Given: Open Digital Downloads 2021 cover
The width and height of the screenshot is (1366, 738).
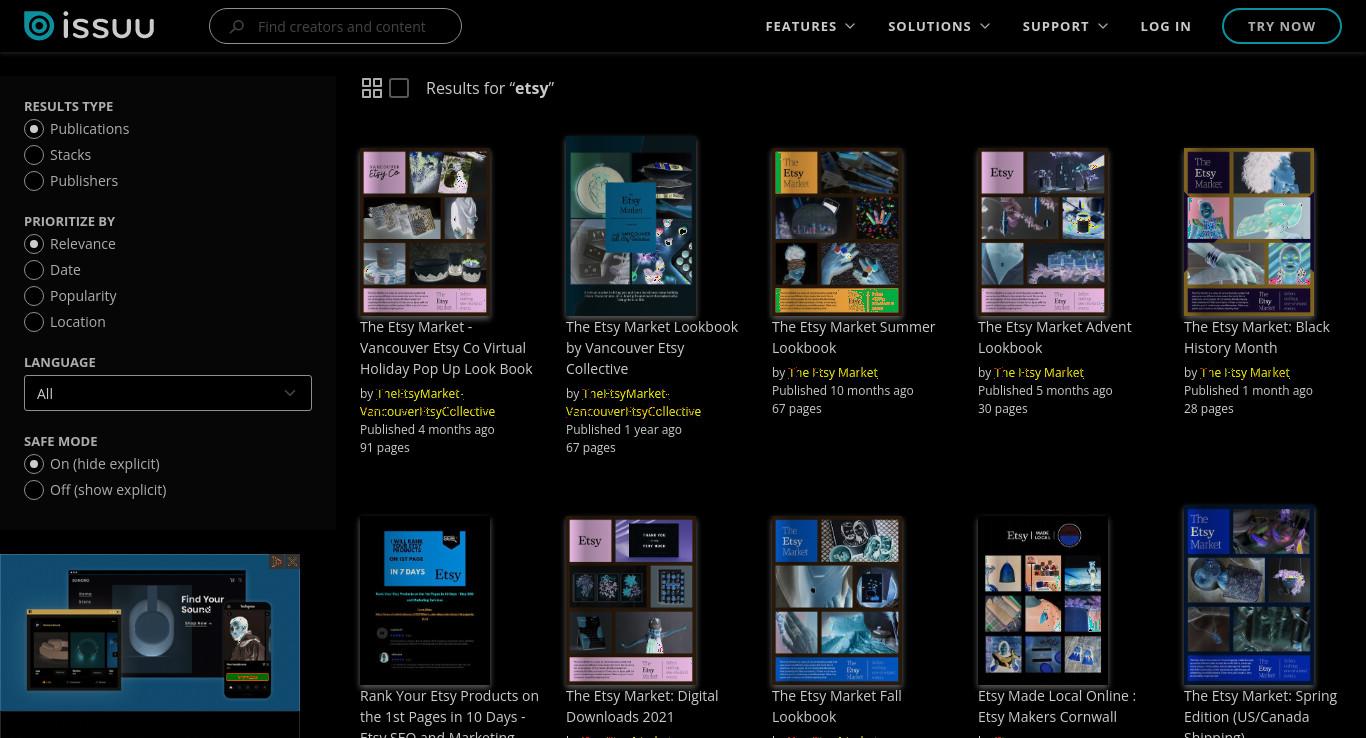Looking at the screenshot, I should tap(631, 600).
